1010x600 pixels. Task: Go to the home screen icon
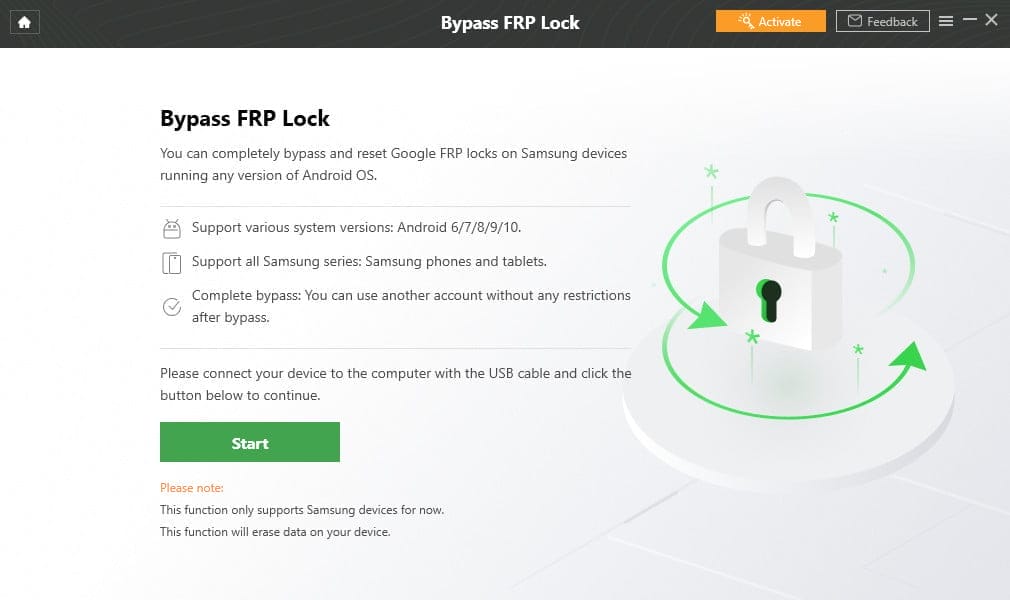click(x=24, y=22)
